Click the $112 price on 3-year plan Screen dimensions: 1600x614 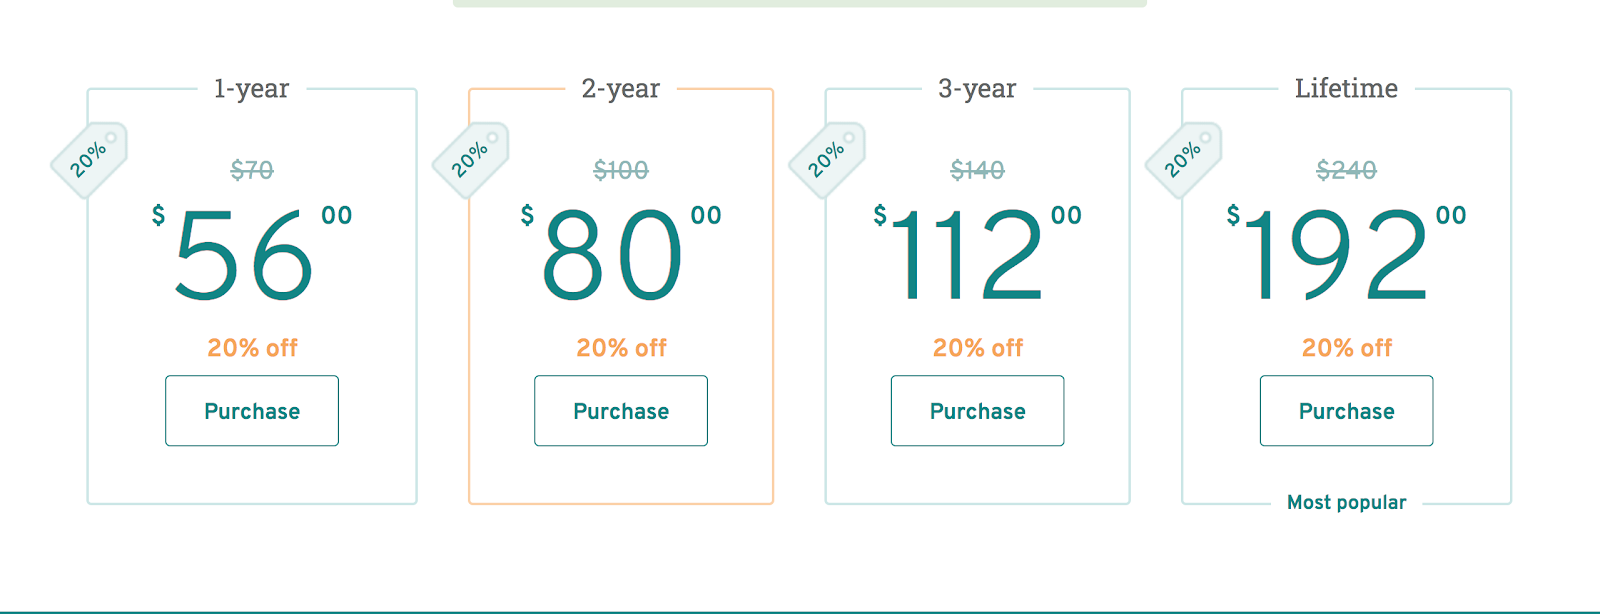click(966, 255)
